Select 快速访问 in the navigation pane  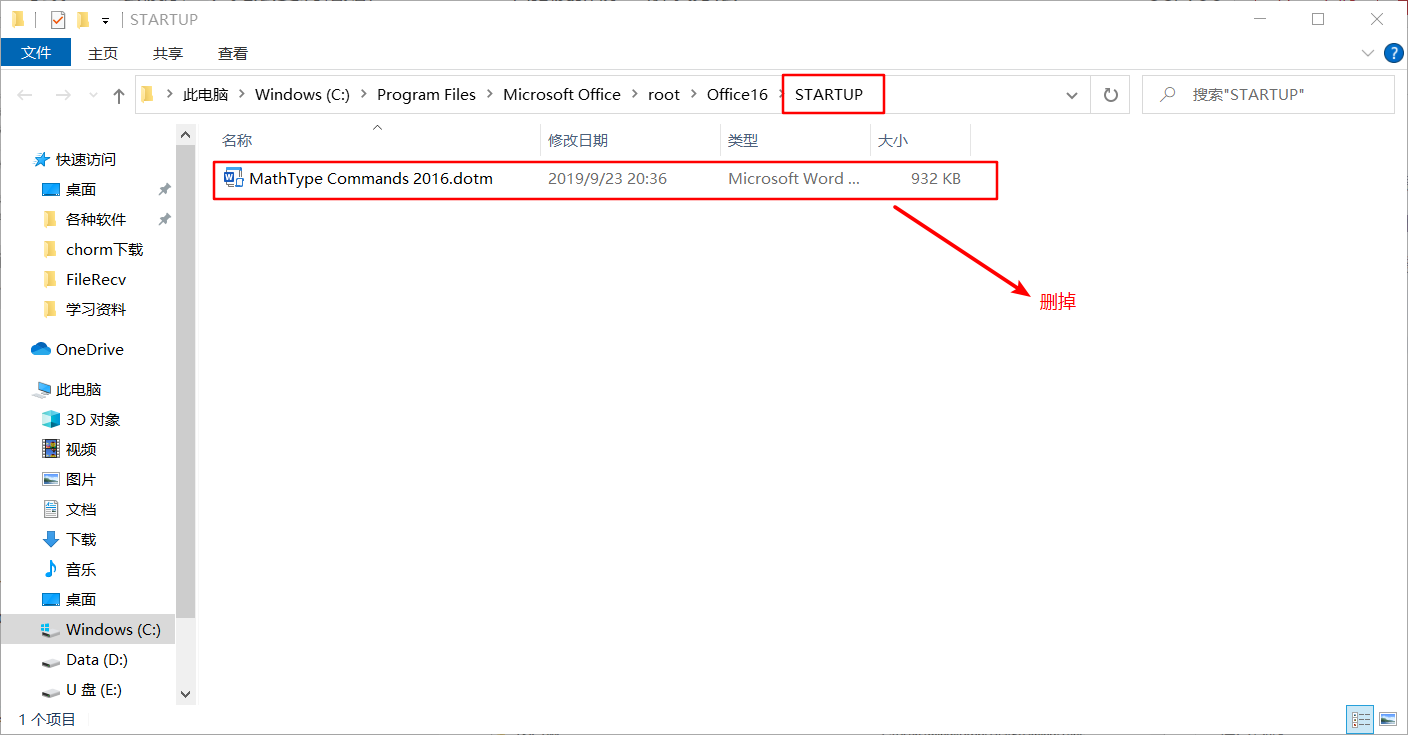[x=86, y=159]
